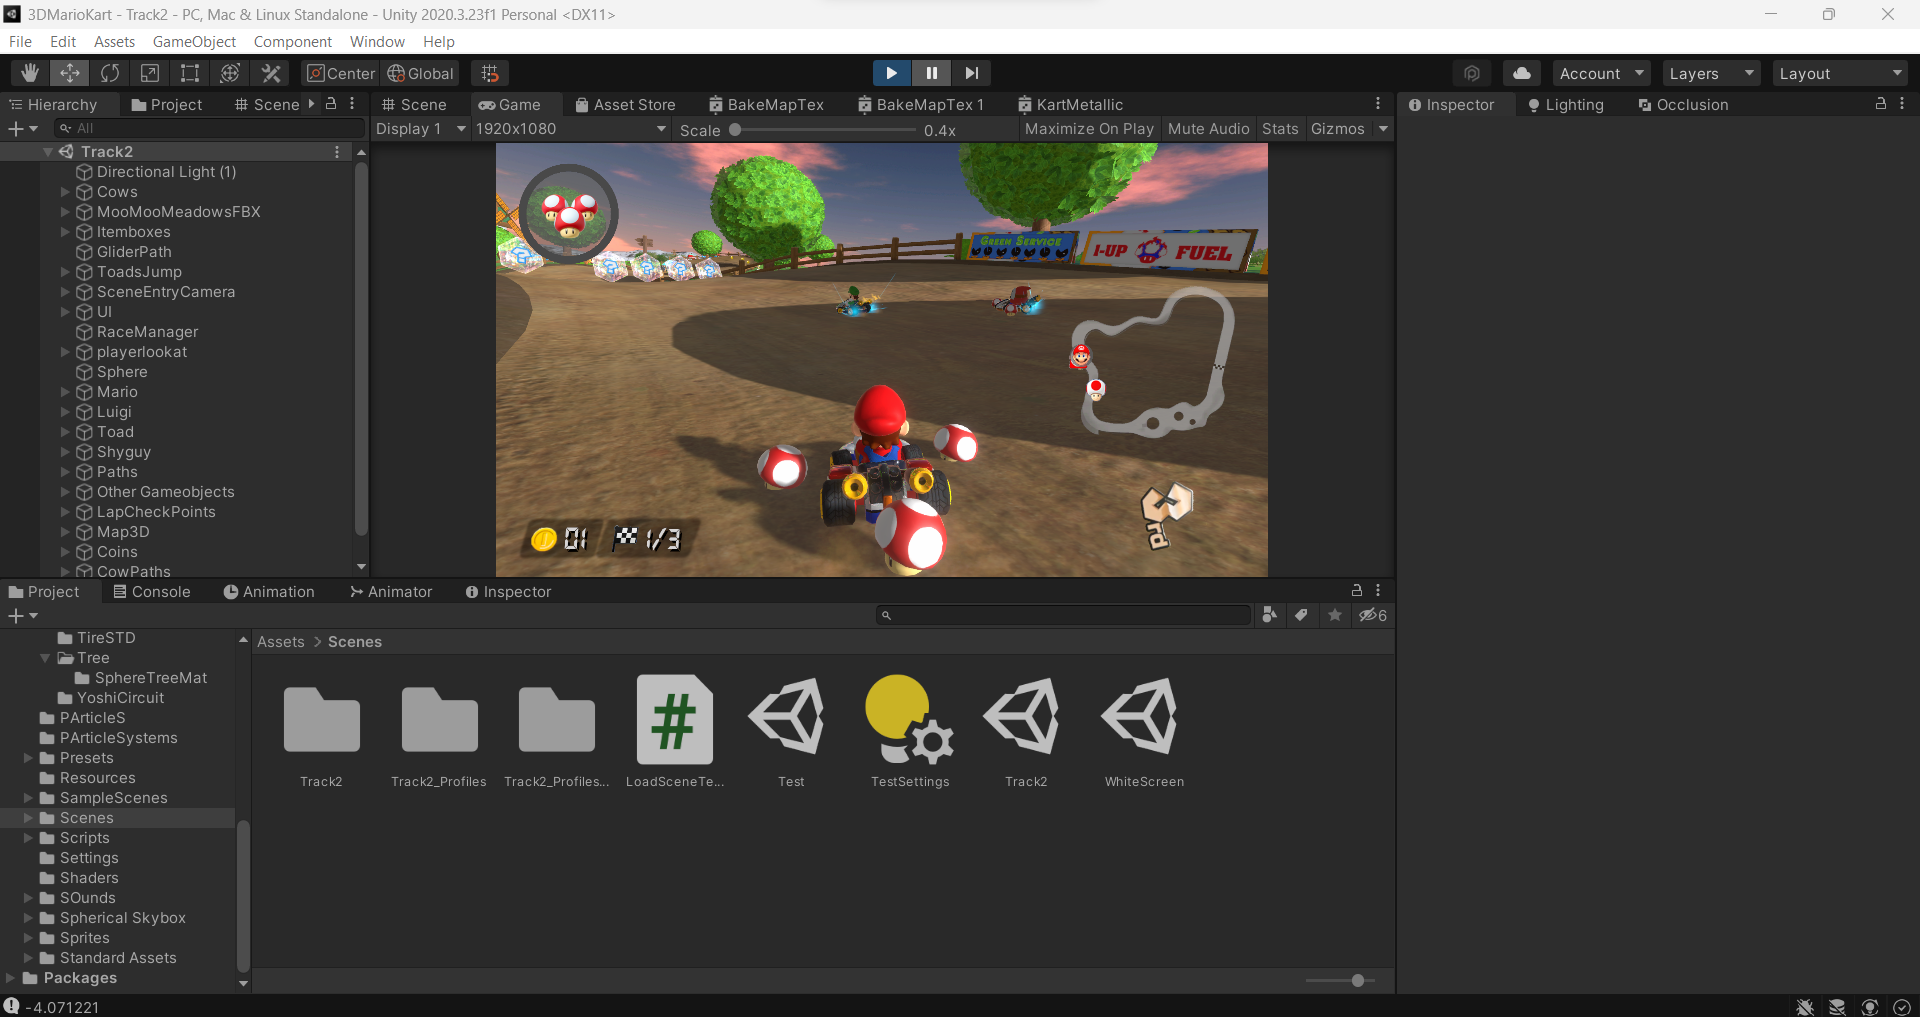
Task: Toggle Gizmos in Game view
Action: pyautogui.click(x=1338, y=129)
